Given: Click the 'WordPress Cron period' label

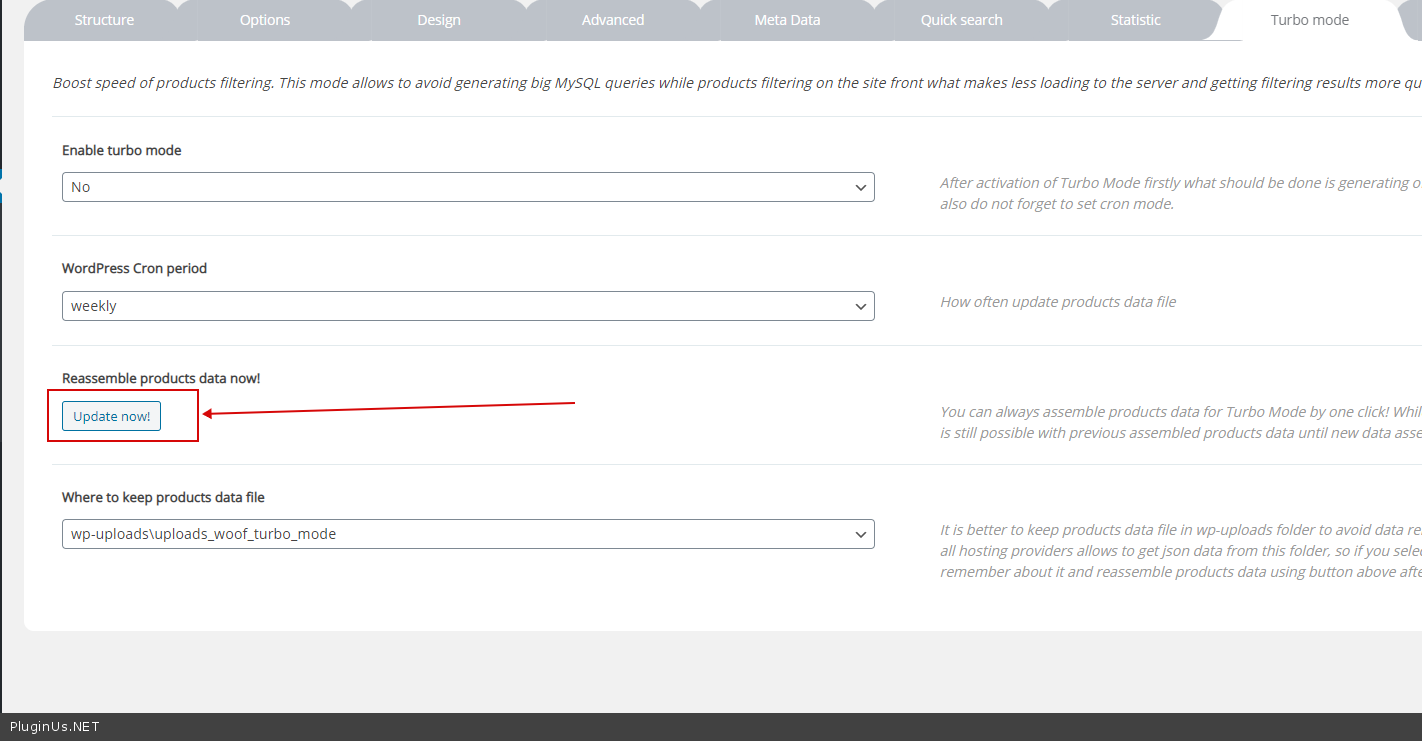Looking at the screenshot, I should click(x=134, y=268).
